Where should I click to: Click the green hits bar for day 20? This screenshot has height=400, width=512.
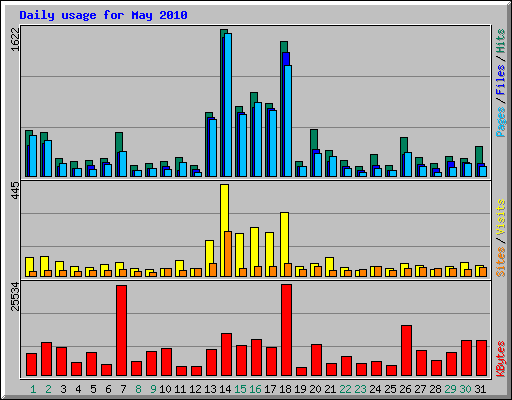312,153
